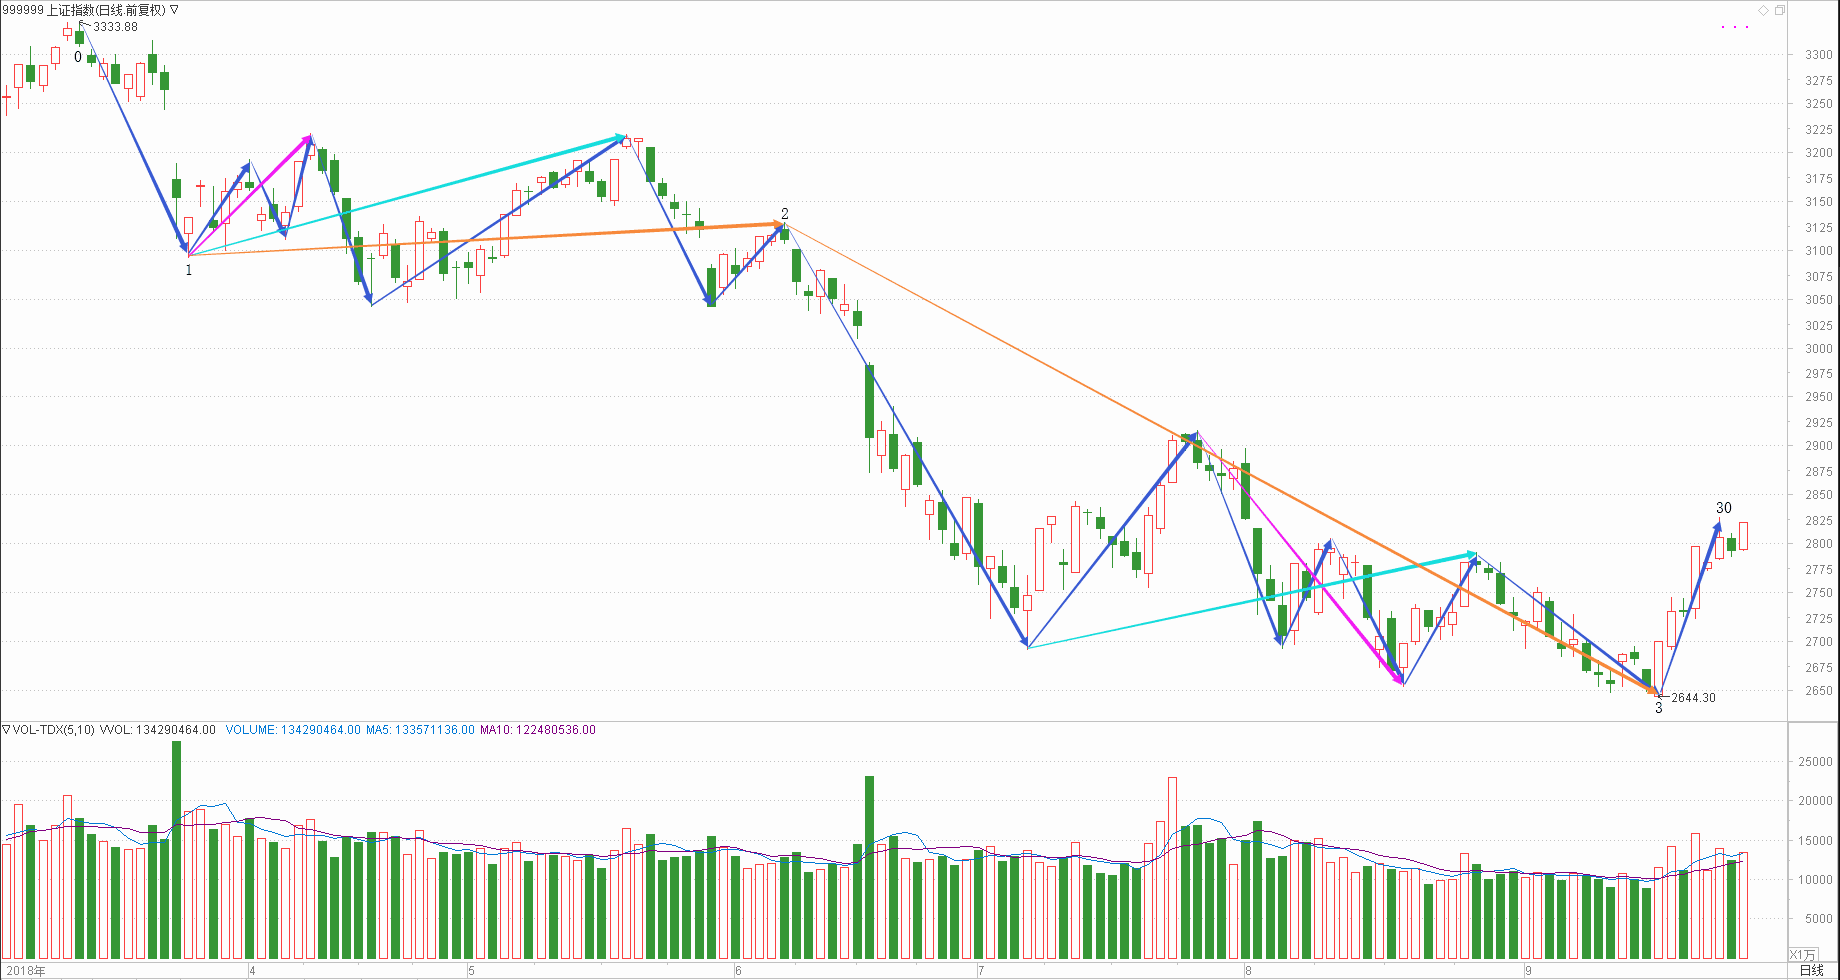Click the 2018年 date axis label
The height and width of the screenshot is (980, 1840).
point(26,970)
